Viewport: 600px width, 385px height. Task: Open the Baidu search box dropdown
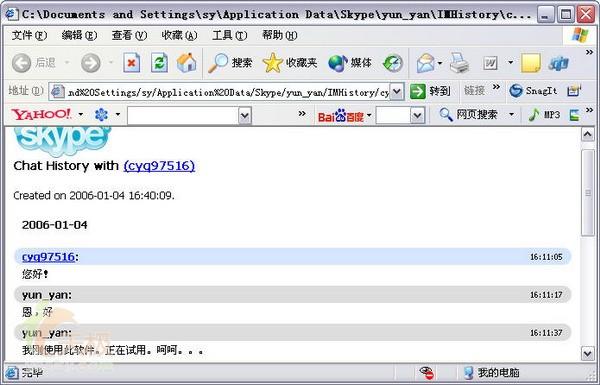(x=417, y=115)
